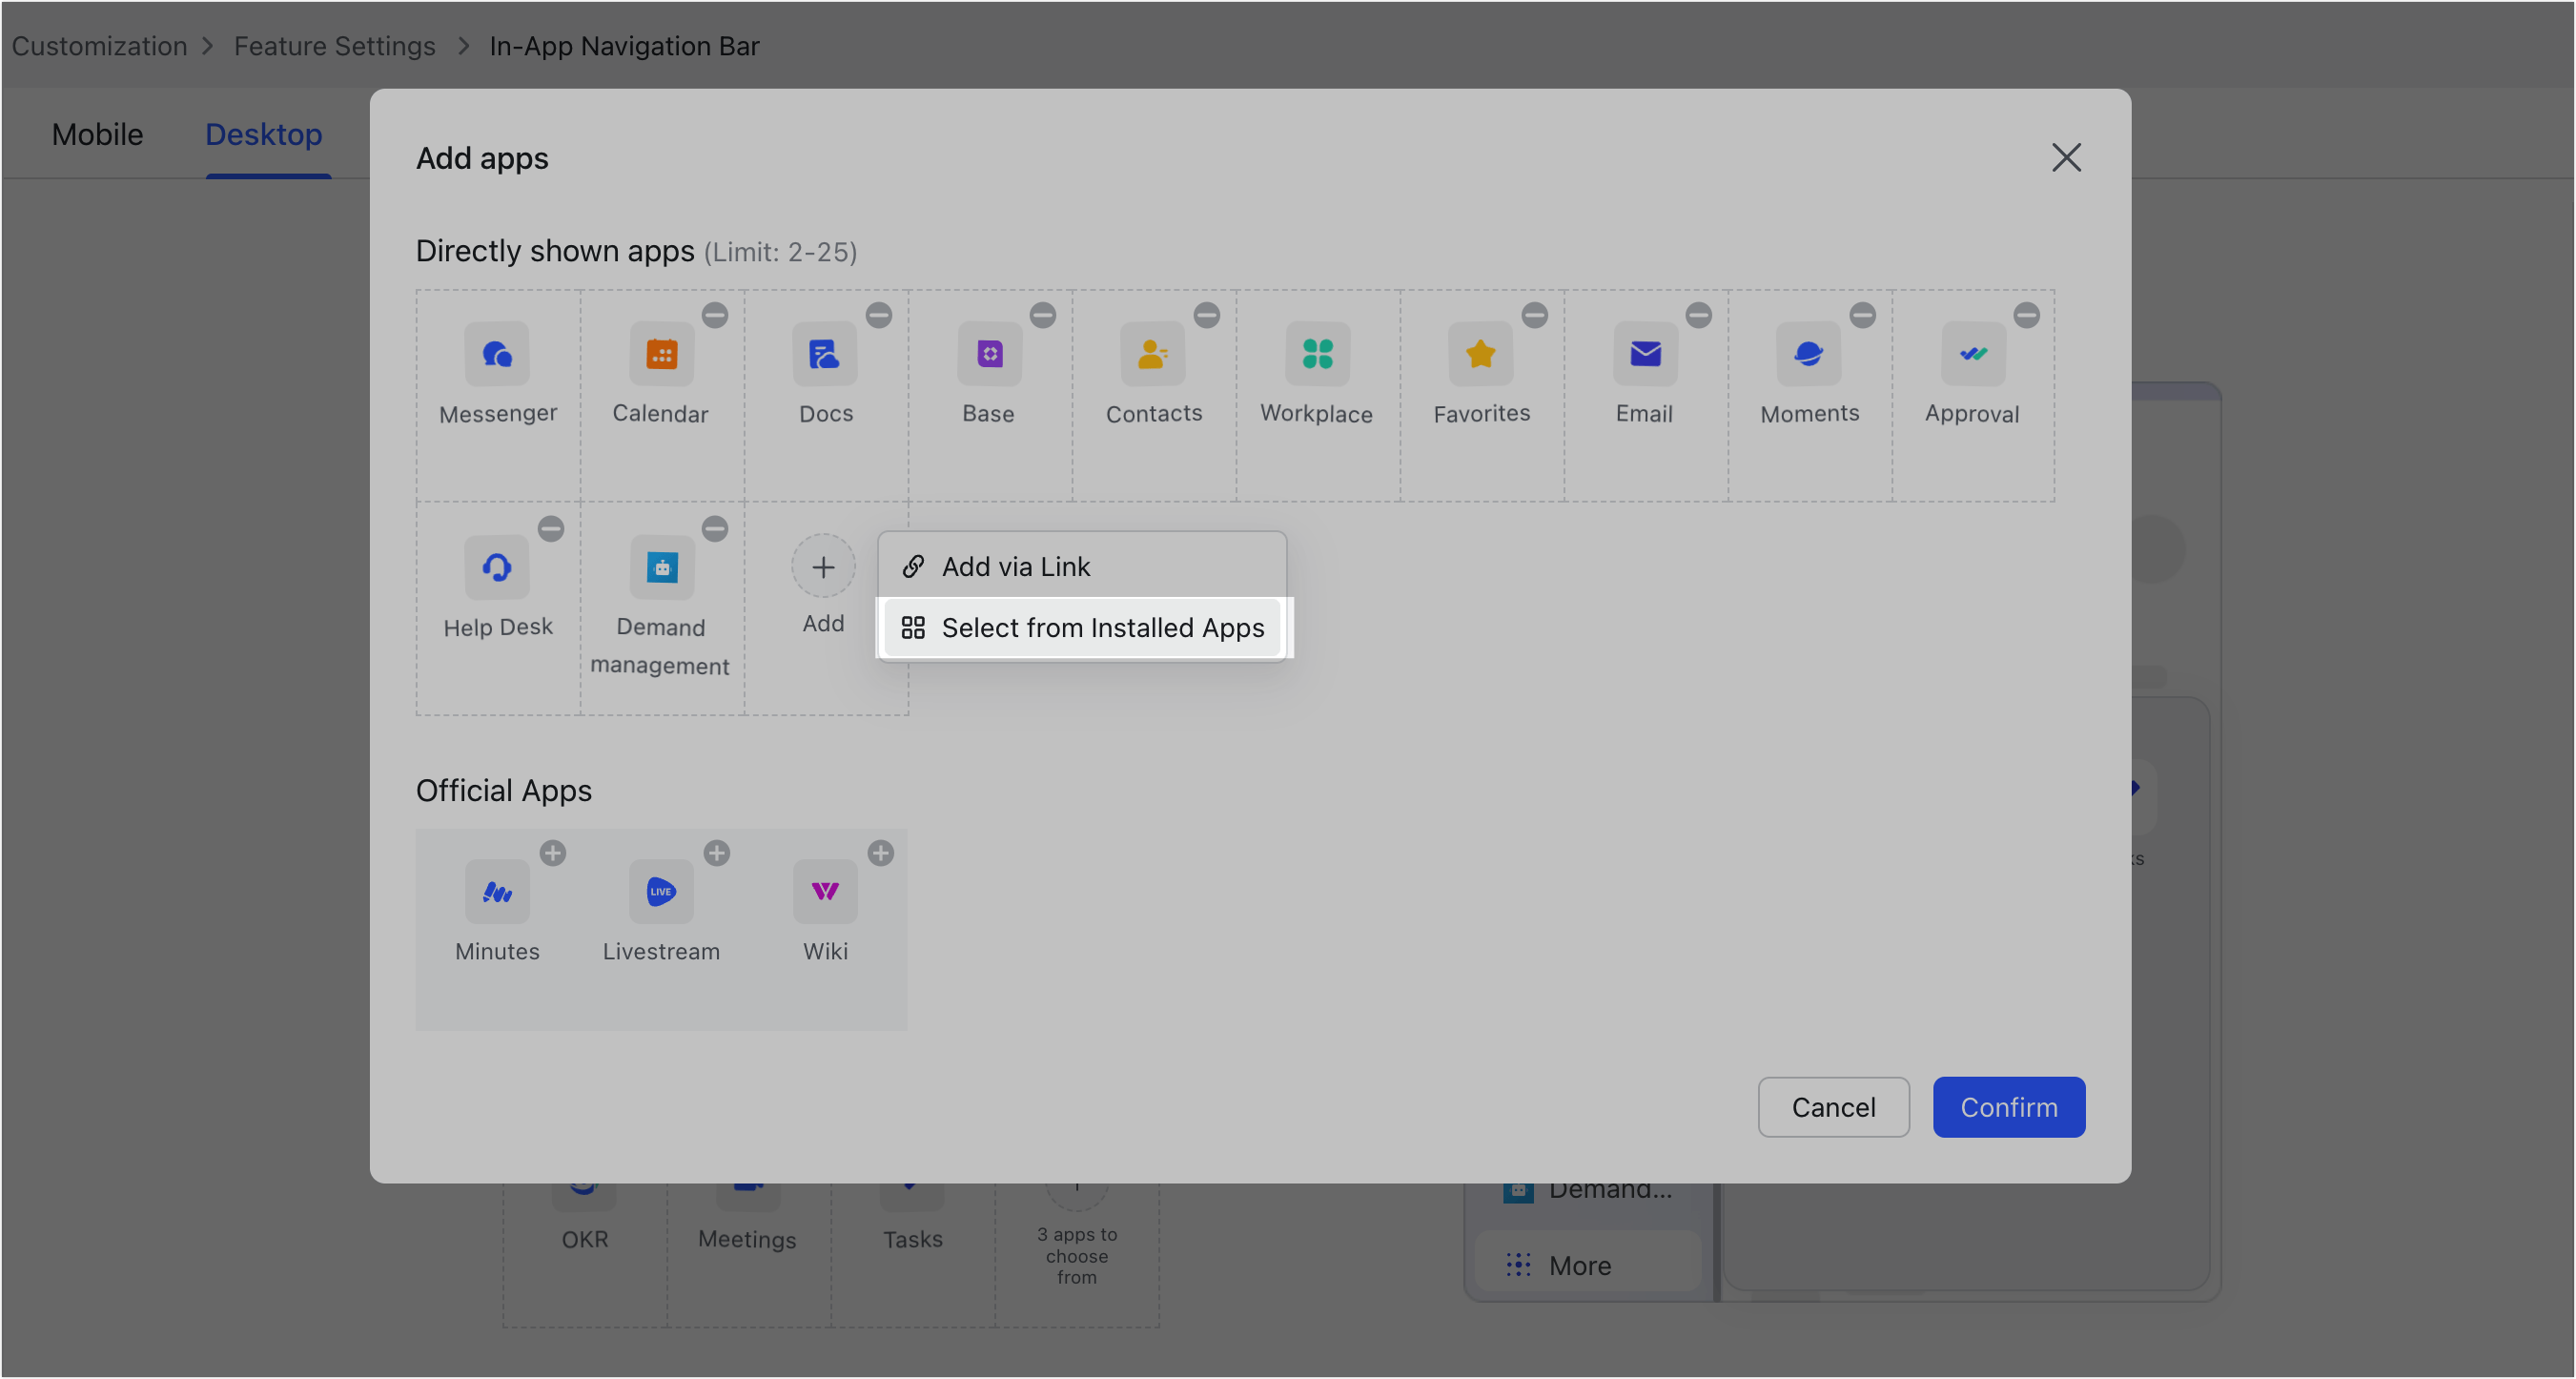Viewport: 2576px width, 1379px height.
Task: Click the Workplace app icon
Action: coord(1317,353)
